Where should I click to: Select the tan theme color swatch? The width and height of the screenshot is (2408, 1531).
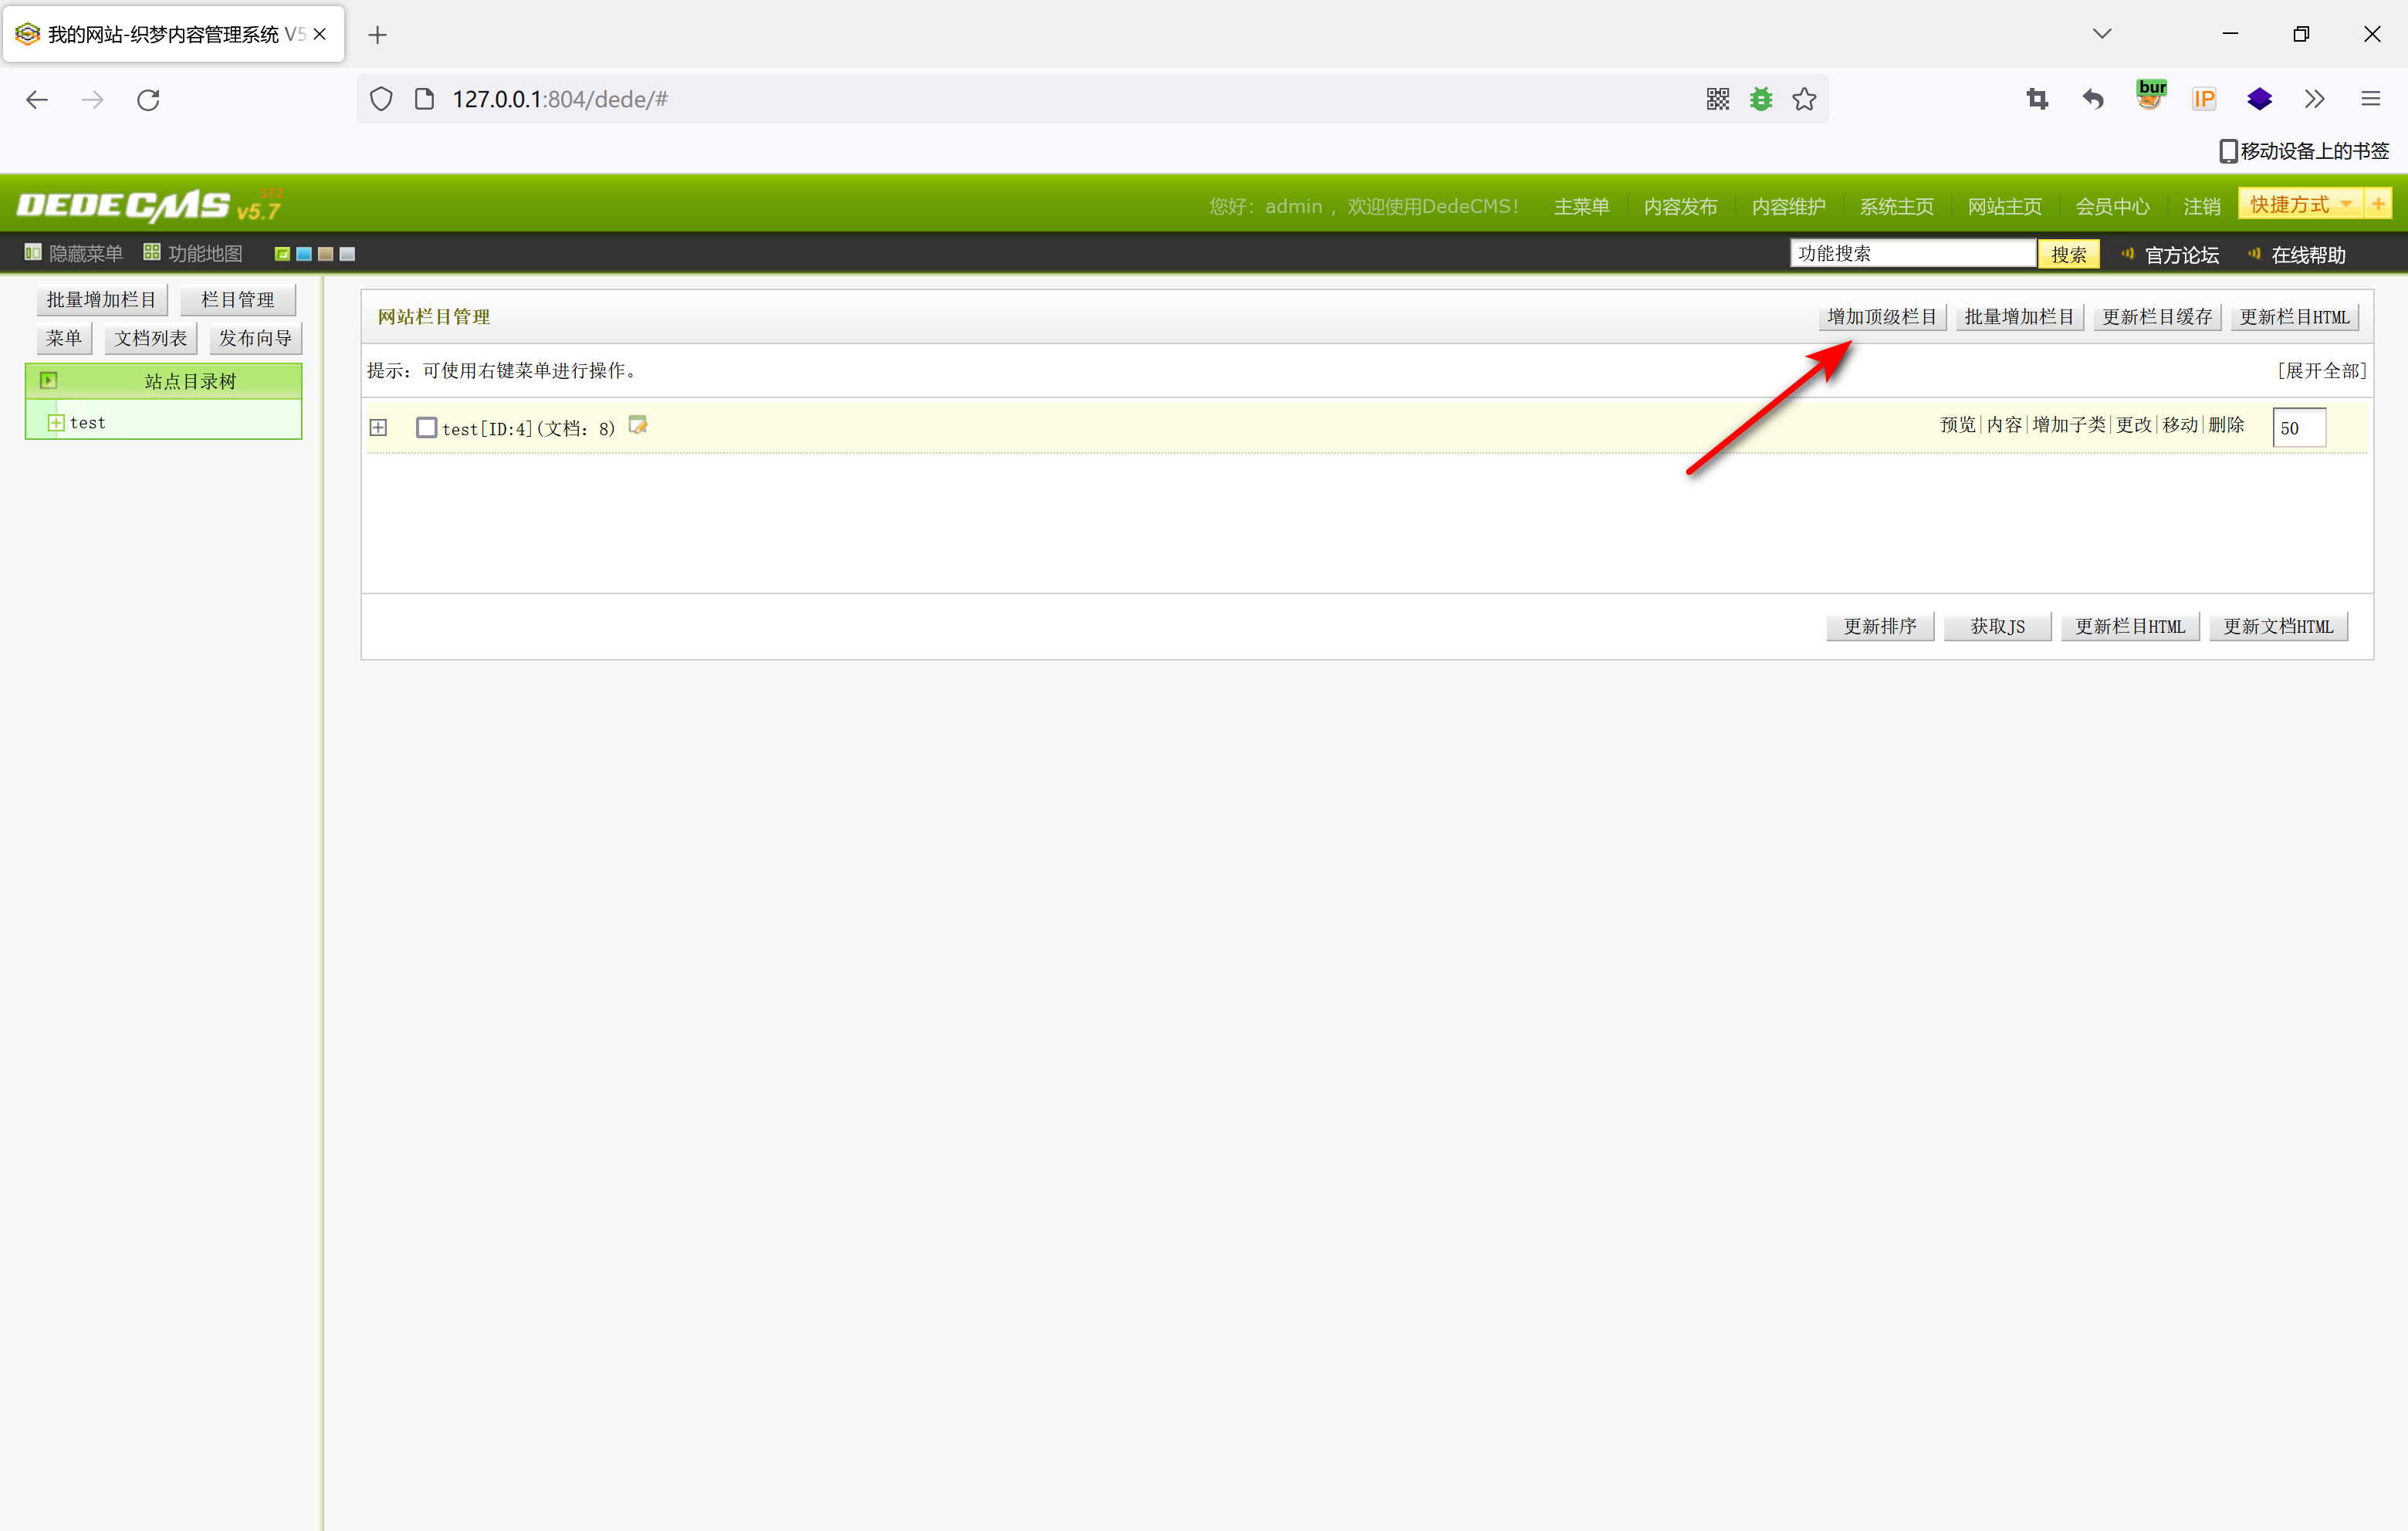[325, 254]
